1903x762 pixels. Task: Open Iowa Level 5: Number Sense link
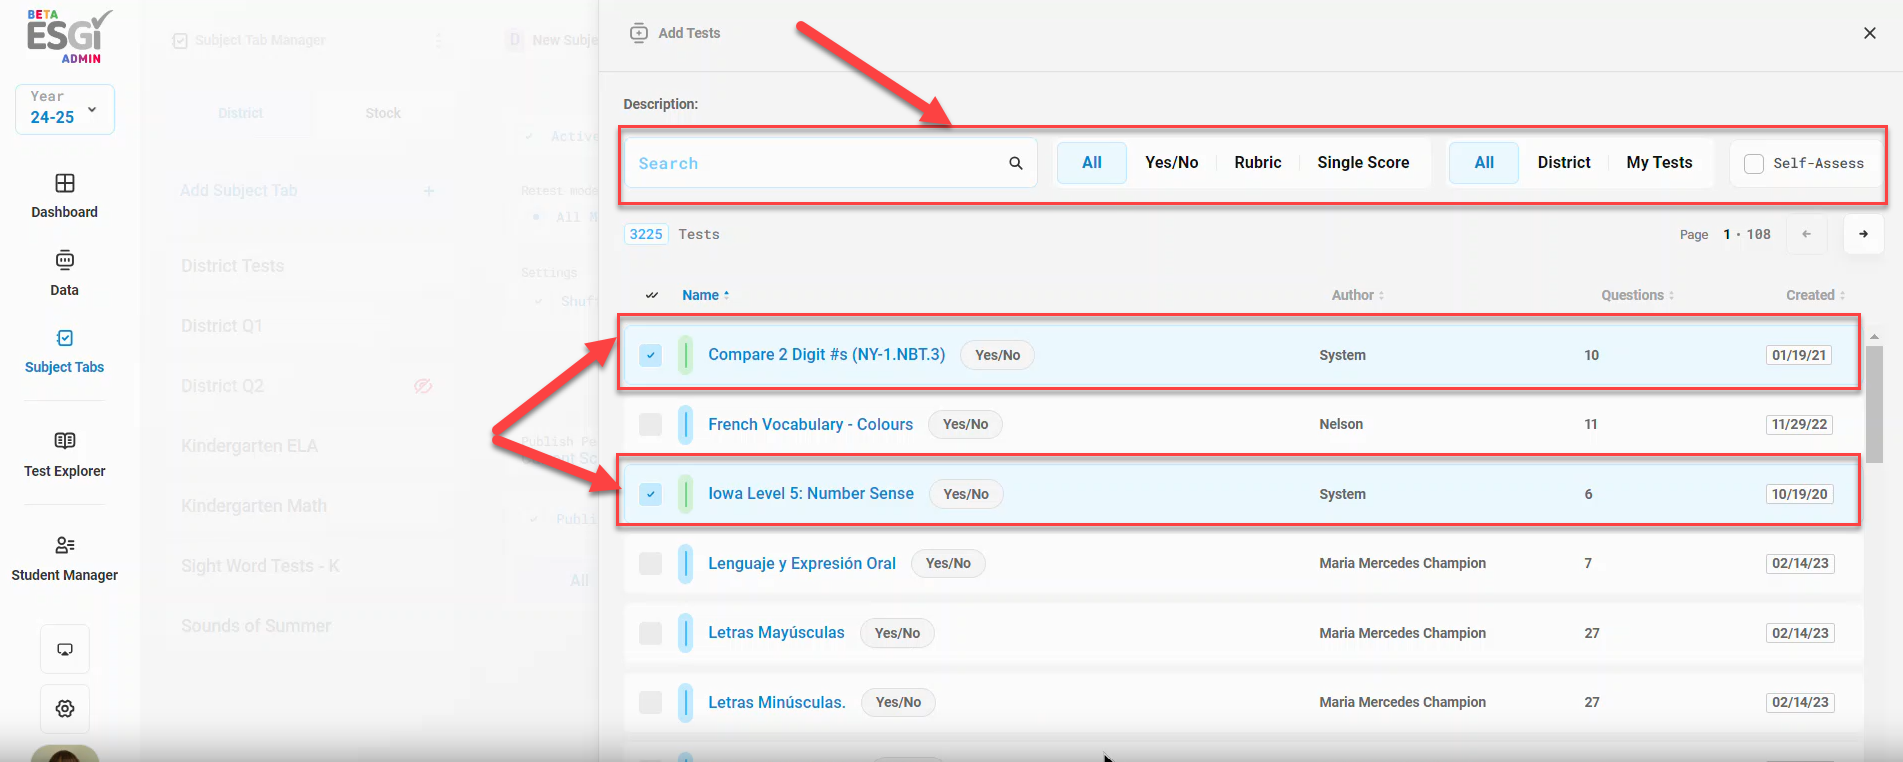(x=811, y=493)
